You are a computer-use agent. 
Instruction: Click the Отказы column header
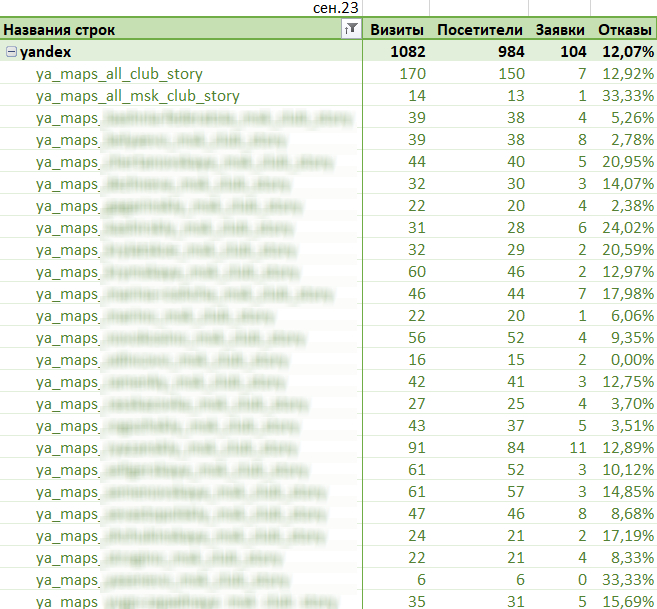pos(625,30)
